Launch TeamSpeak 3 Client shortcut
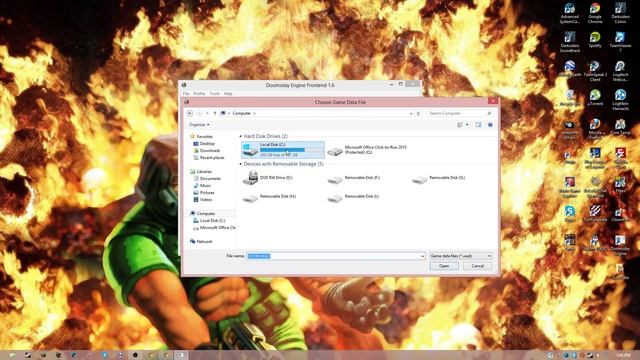The height and width of the screenshot is (360, 640). pyautogui.click(x=595, y=71)
